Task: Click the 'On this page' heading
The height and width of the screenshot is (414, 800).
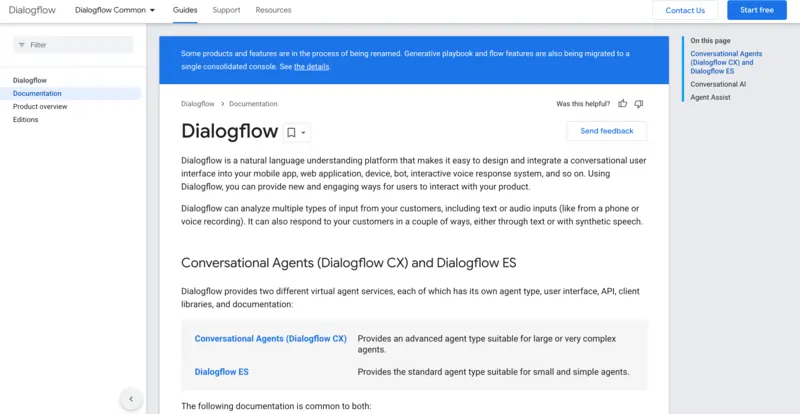Action: pos(710,41)
